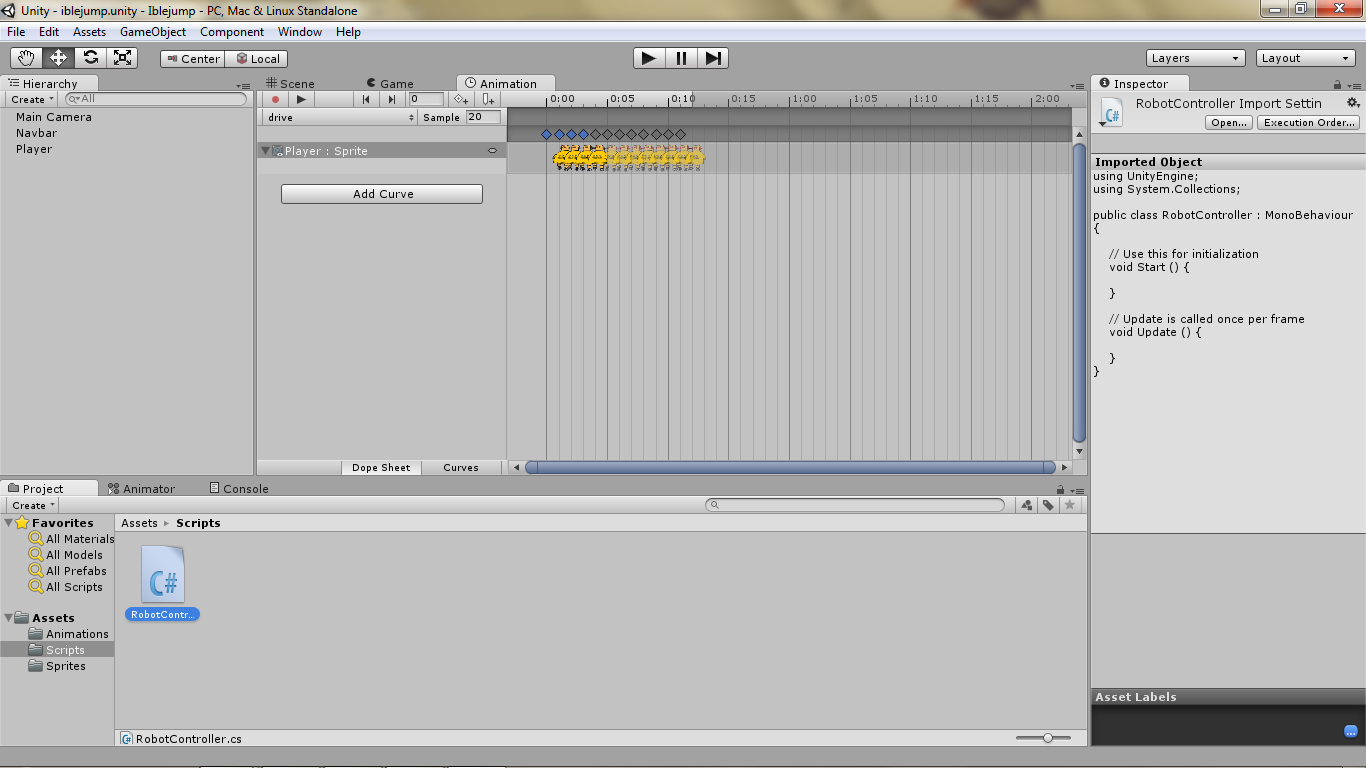
Task: Enable animation recording with the record button
Action: 275,98
